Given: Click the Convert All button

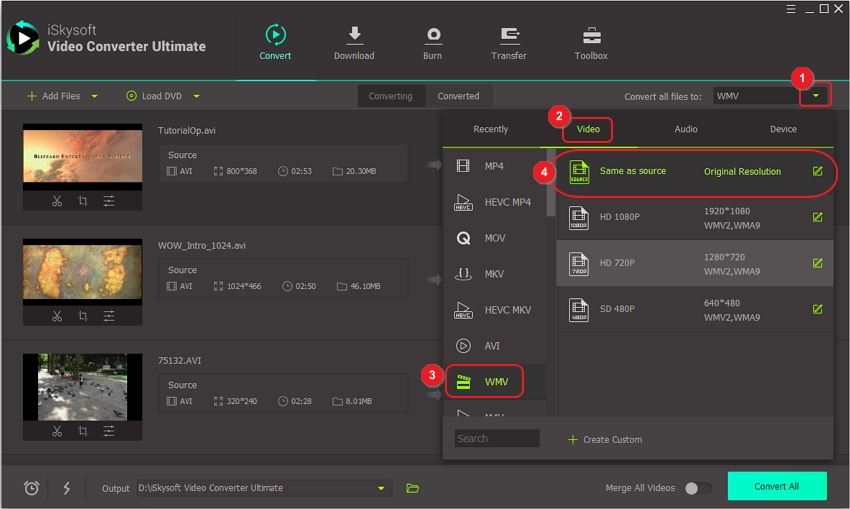Looking at the screenshot, I should pyautogui.click(x=776, y=486).
